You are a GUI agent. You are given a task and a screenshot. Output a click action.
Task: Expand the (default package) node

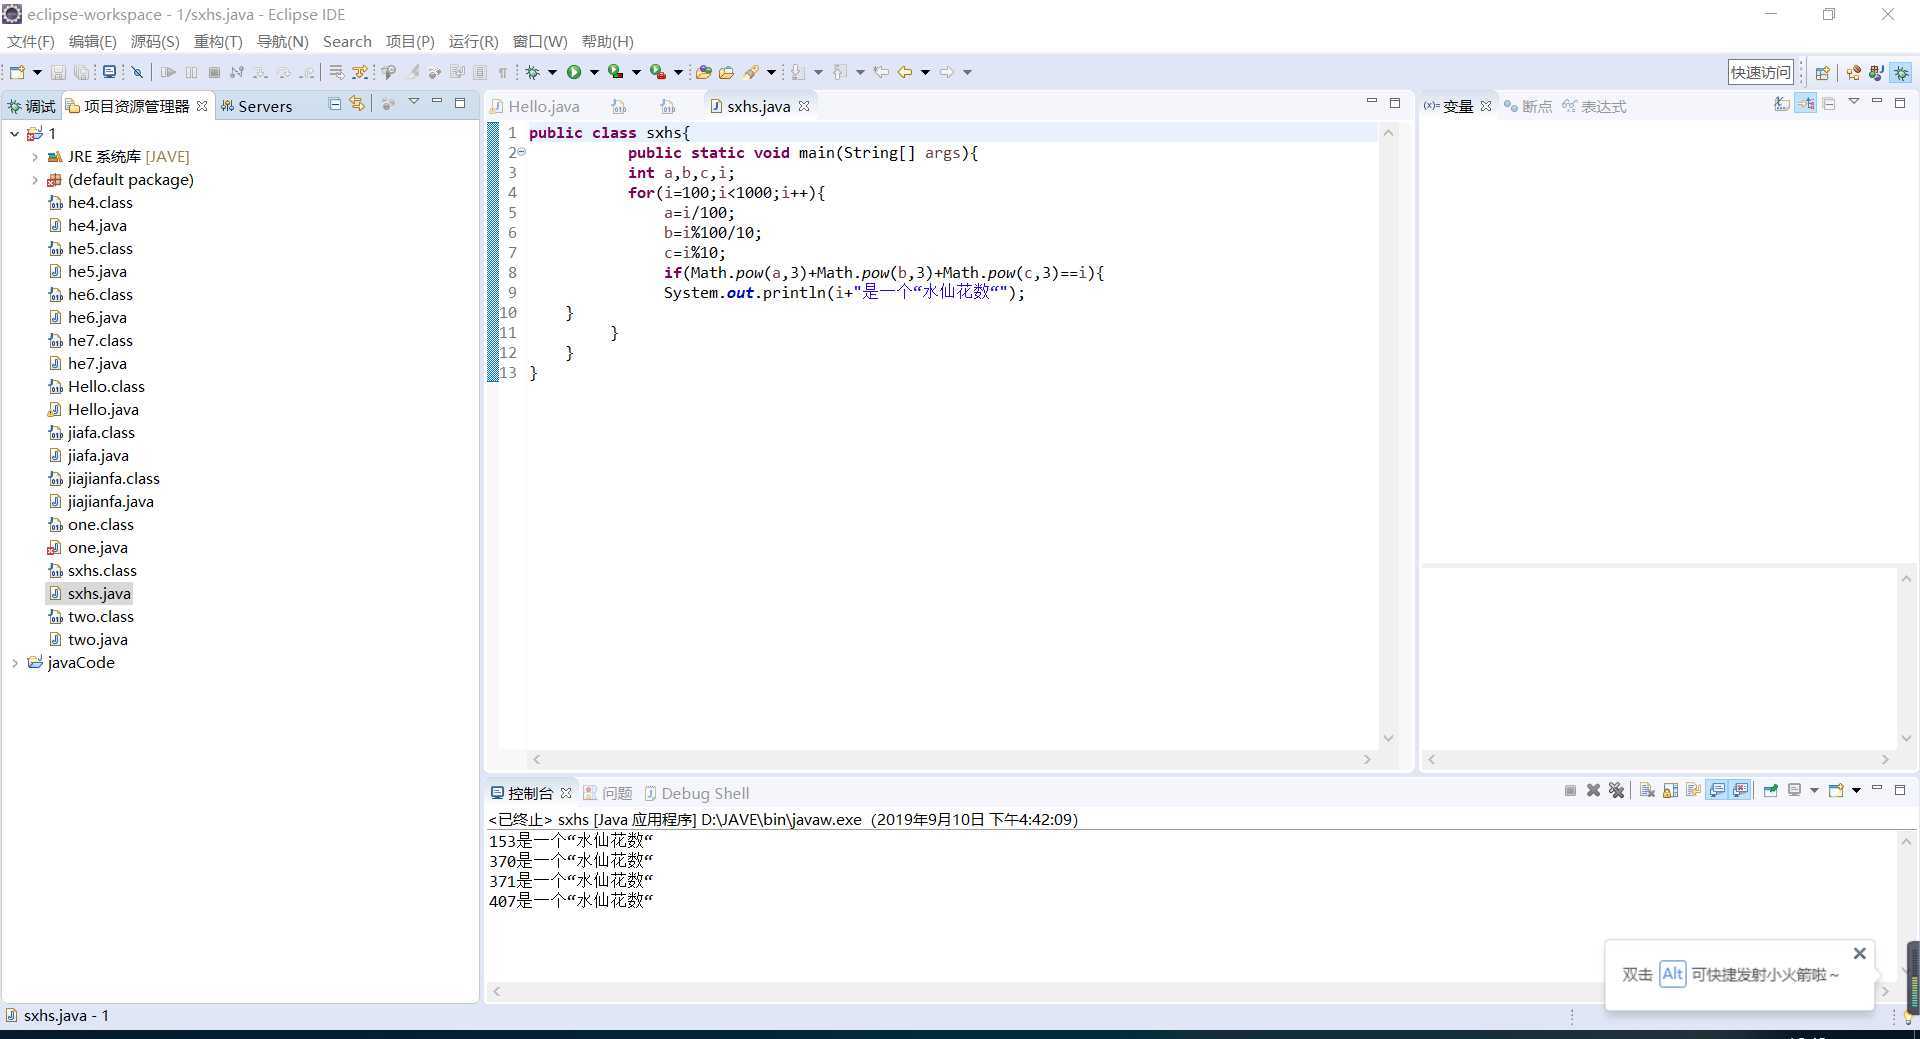[35, 180]
